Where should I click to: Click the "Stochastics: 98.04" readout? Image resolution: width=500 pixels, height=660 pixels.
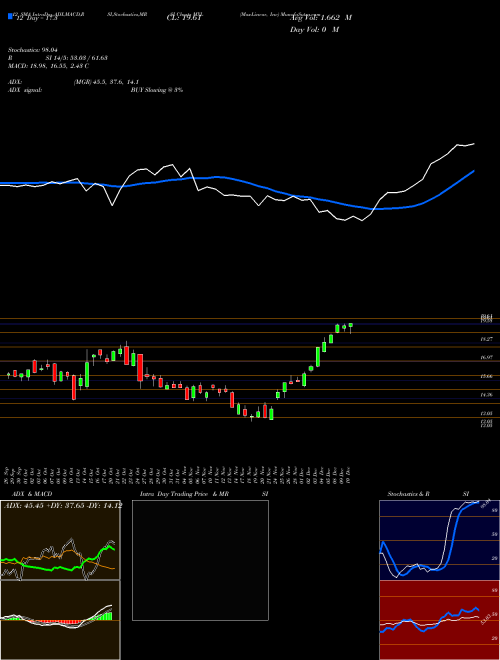pyautogui.click(x=32, y=50)
